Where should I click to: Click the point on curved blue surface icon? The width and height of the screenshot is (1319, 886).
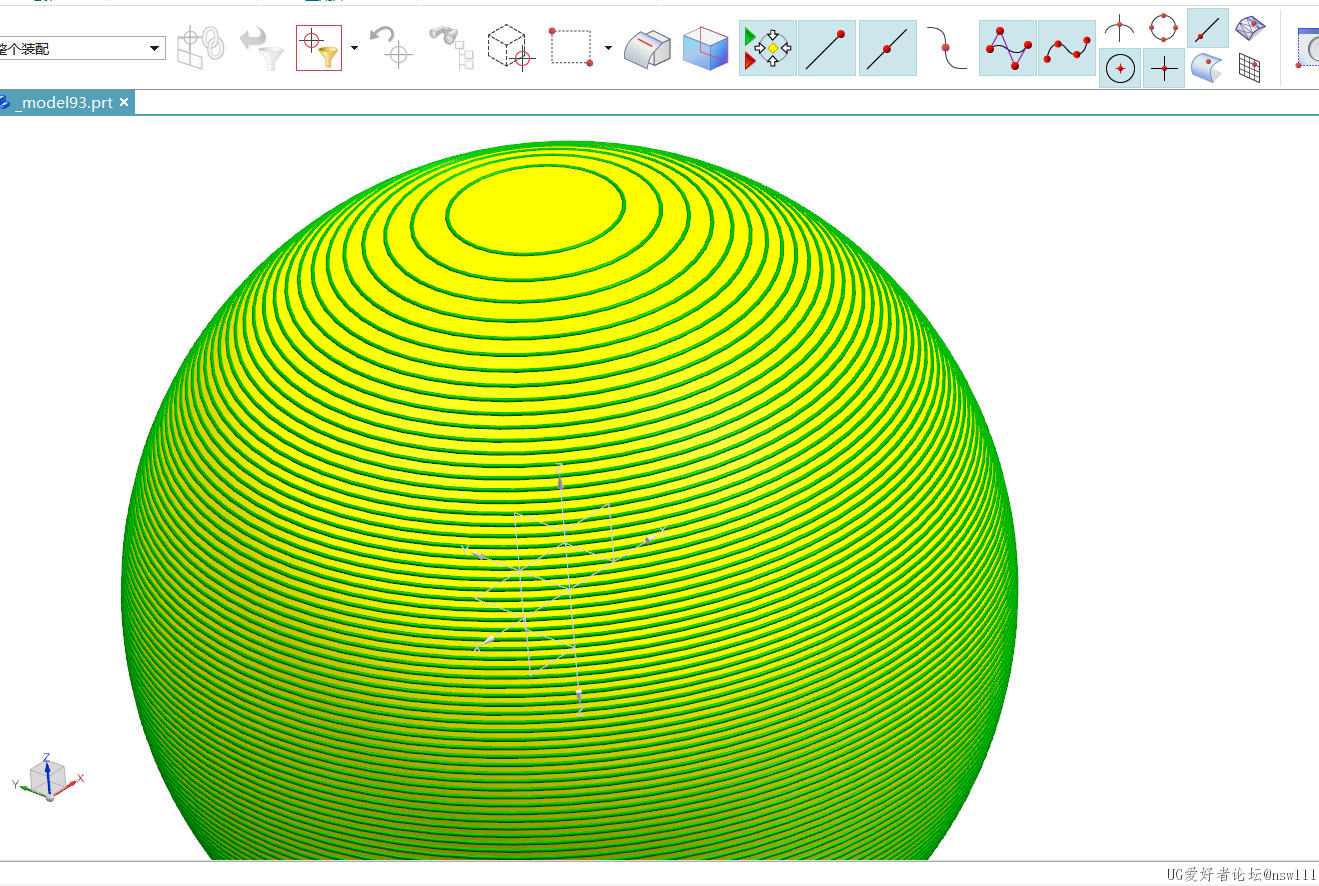pos(1207,68)
